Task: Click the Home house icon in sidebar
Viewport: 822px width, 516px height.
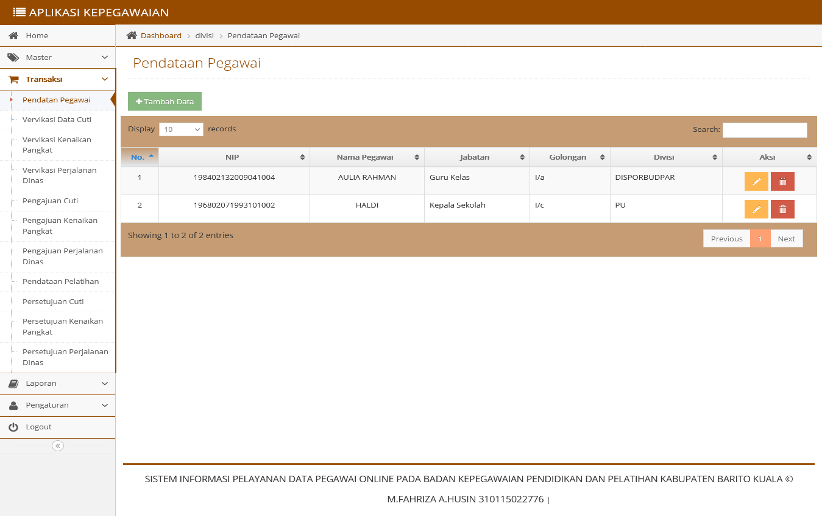Action: pyautogui.click(x=14, y=36)
